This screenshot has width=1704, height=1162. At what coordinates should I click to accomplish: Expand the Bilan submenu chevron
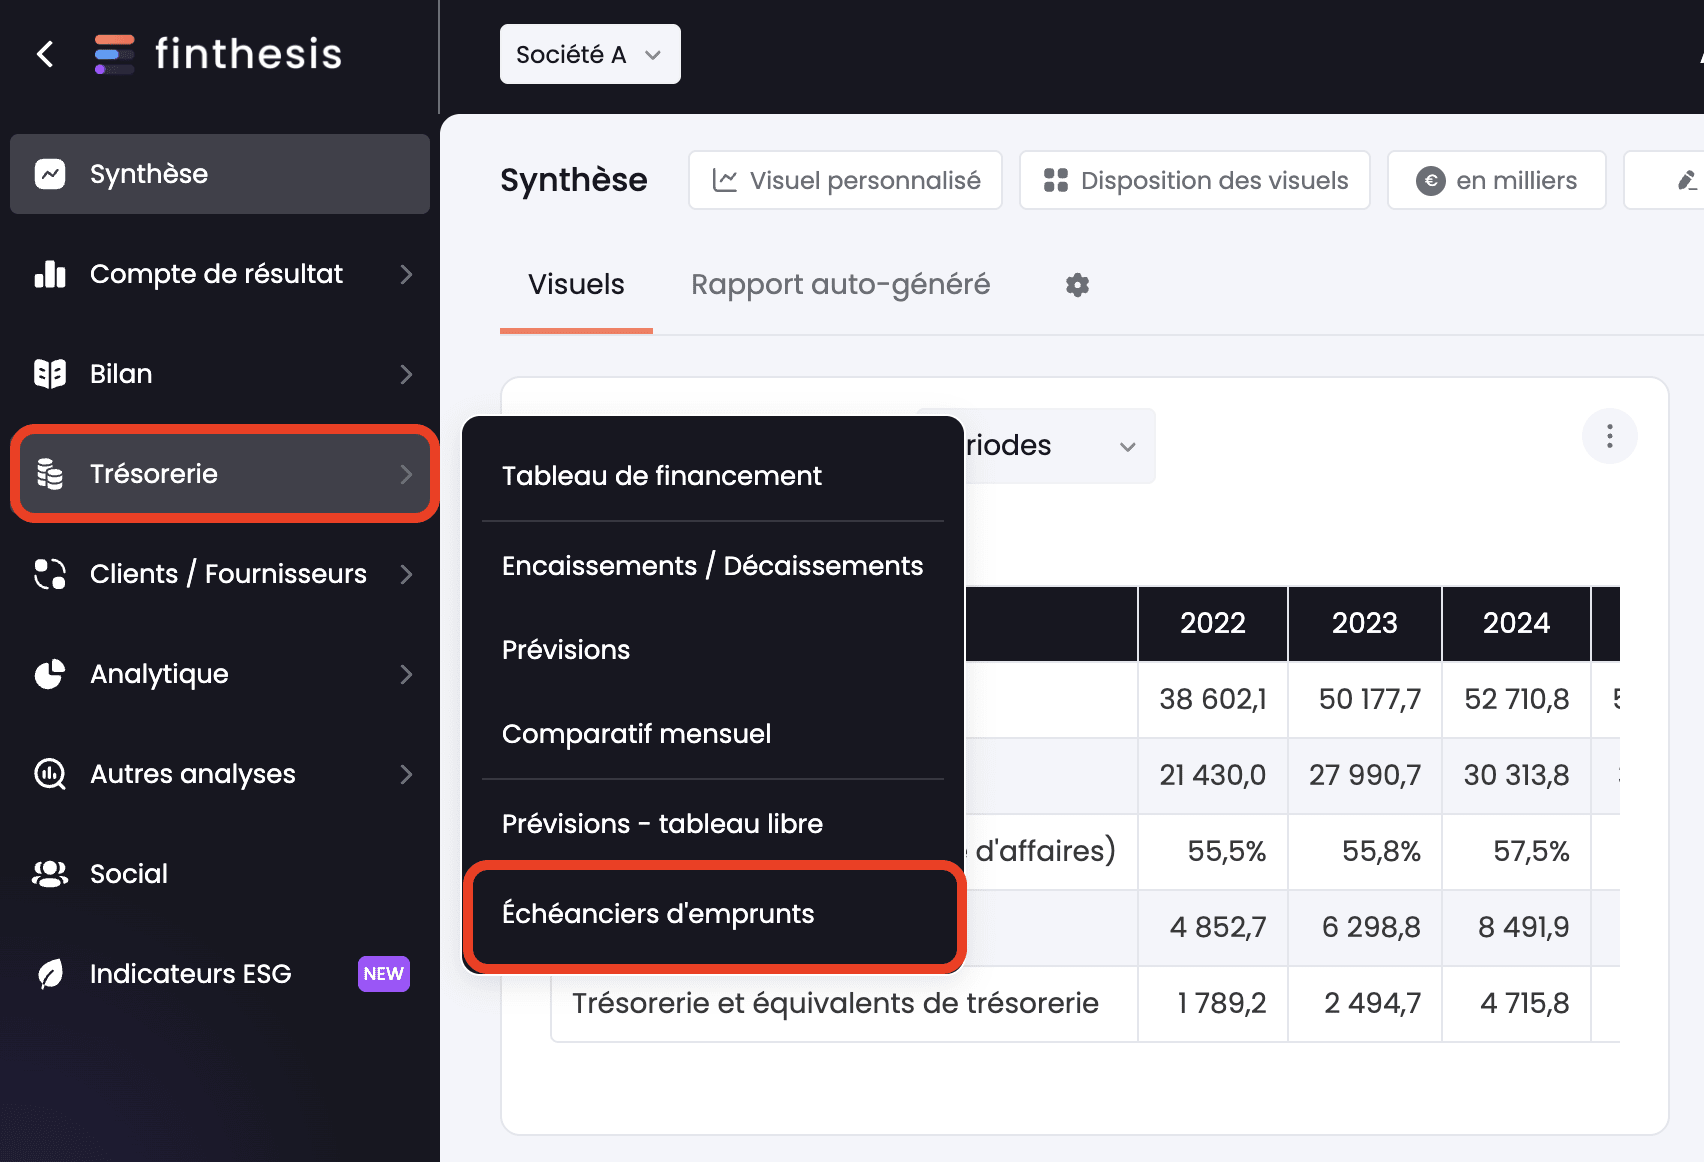click(406, 374)
